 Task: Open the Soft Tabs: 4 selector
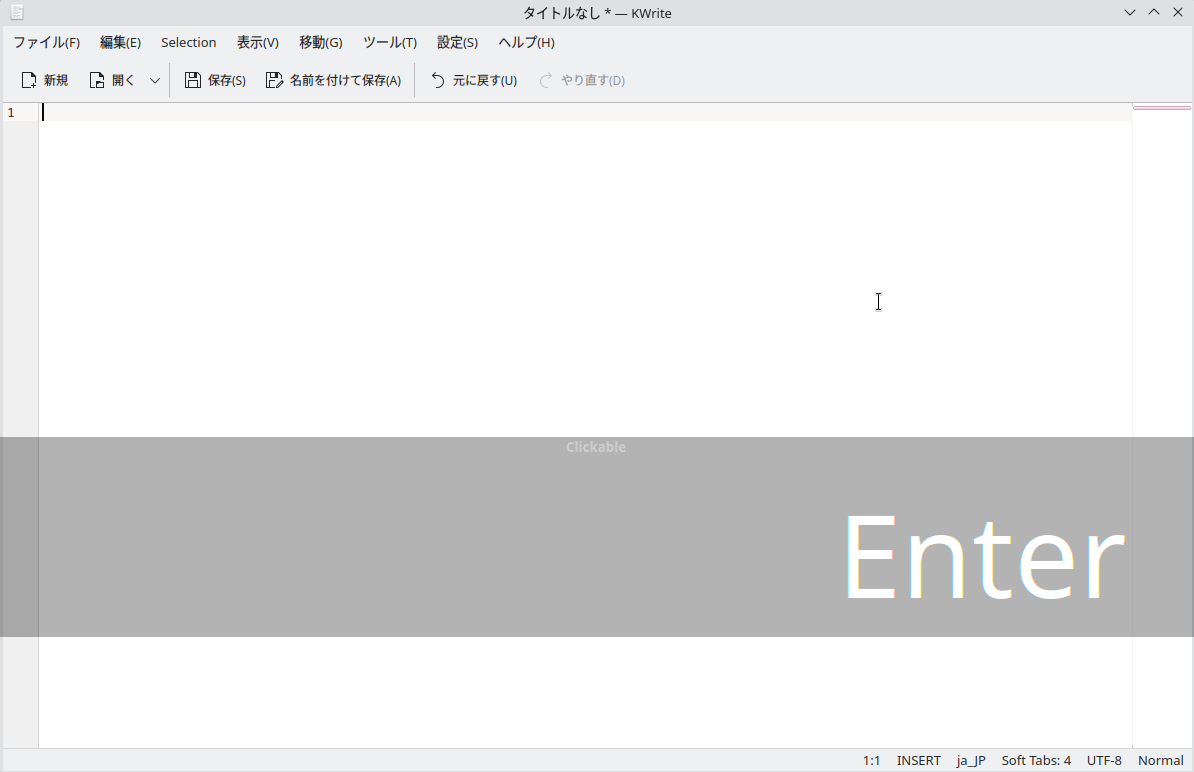pyautogui.click(x=1036, y=760)
